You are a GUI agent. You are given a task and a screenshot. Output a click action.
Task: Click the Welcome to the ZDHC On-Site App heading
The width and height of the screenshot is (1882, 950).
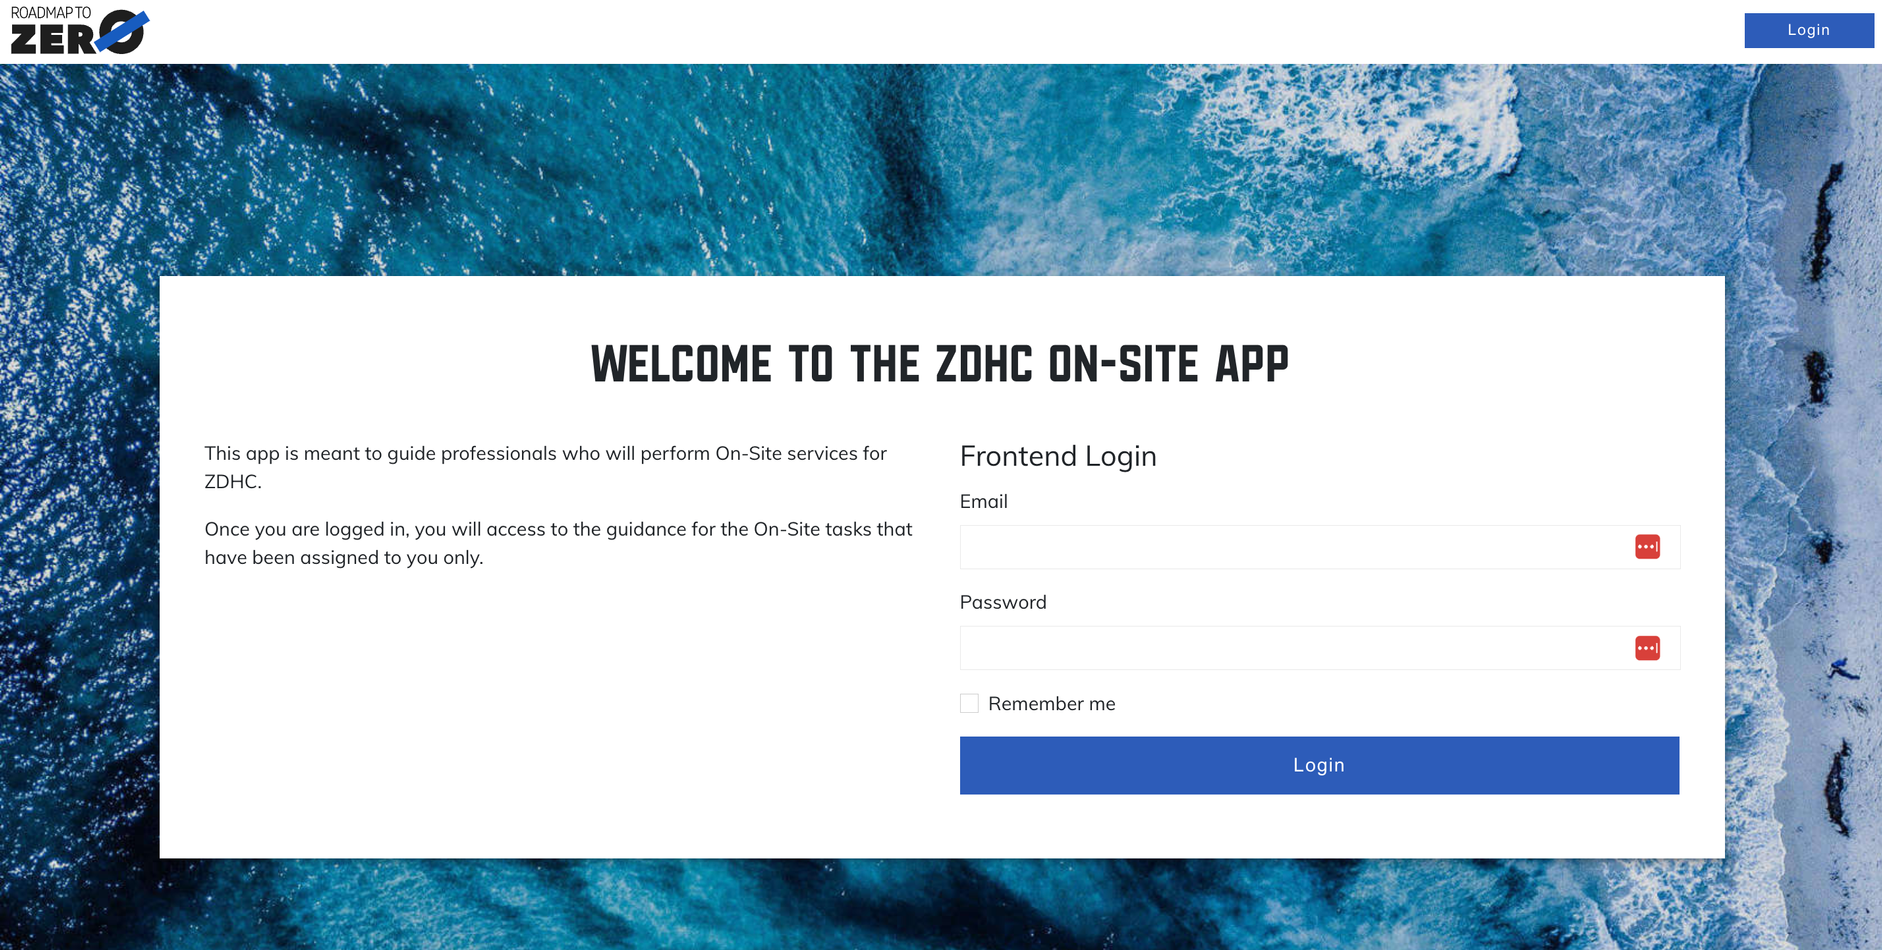(940, 364)
